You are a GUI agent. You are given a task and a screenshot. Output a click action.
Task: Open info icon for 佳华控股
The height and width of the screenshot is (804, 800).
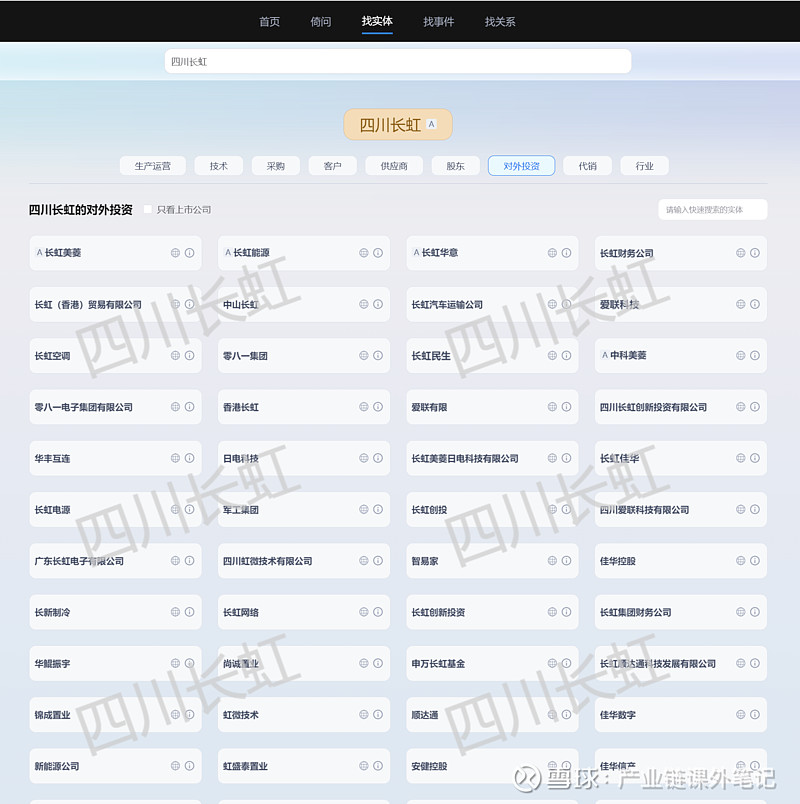coord(755,560)
